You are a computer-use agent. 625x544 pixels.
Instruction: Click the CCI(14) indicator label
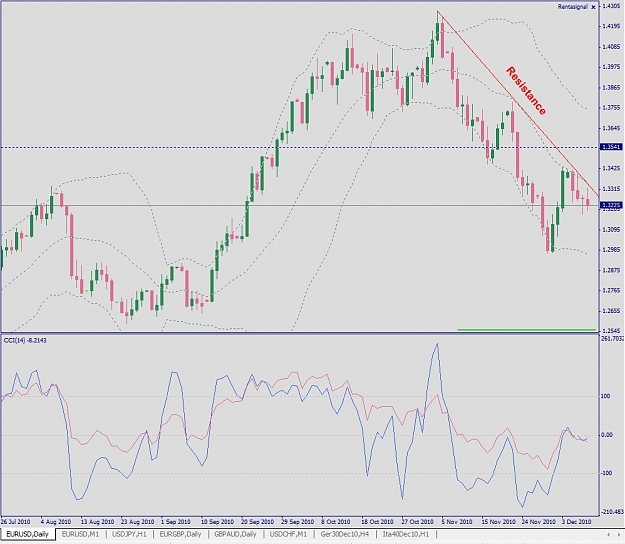(25, 340)
